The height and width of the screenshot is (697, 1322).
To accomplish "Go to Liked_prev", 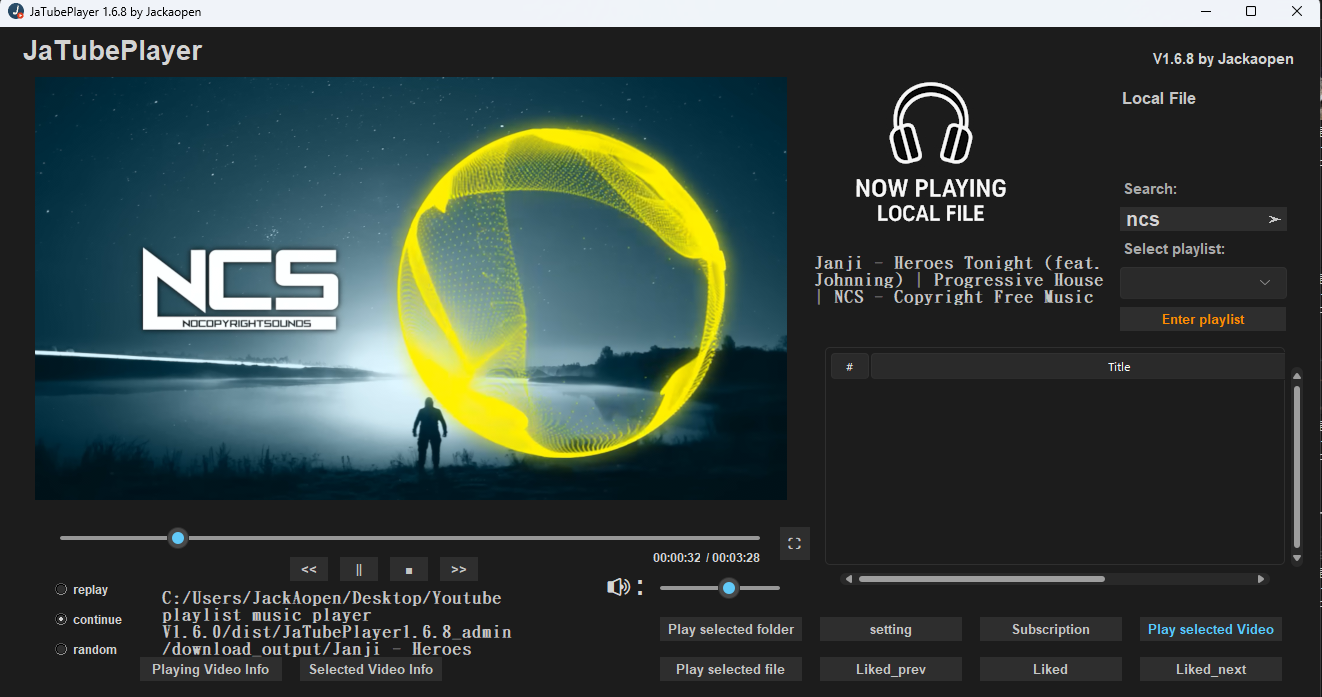I will pyautogui.click(x=891, y=669).
